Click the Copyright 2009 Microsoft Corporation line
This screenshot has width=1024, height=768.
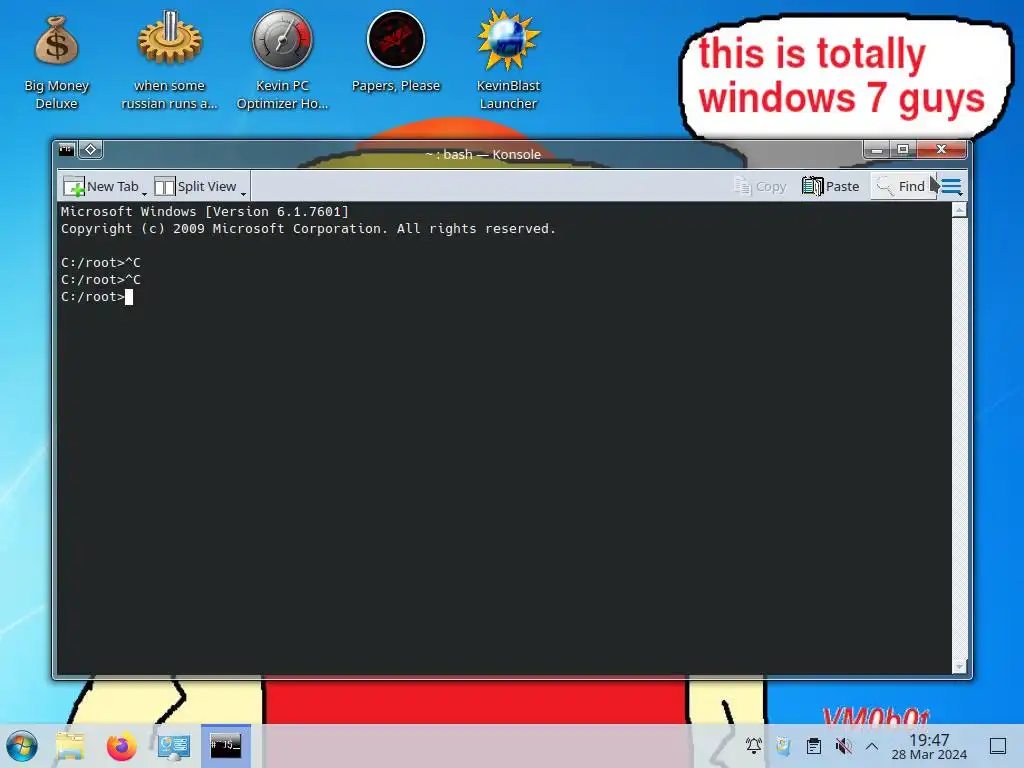[308, 229]
